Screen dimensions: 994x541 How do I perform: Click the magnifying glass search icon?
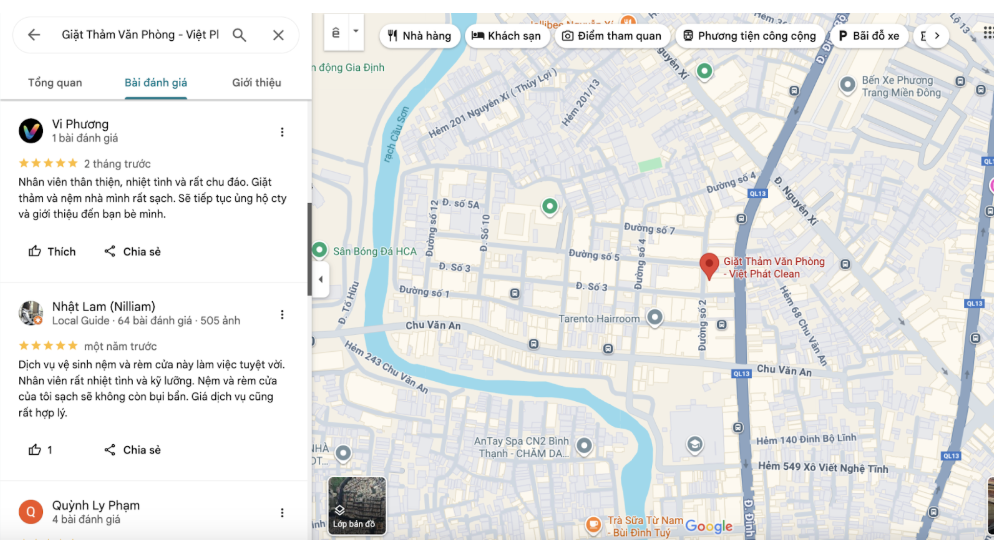pos(240,35)
